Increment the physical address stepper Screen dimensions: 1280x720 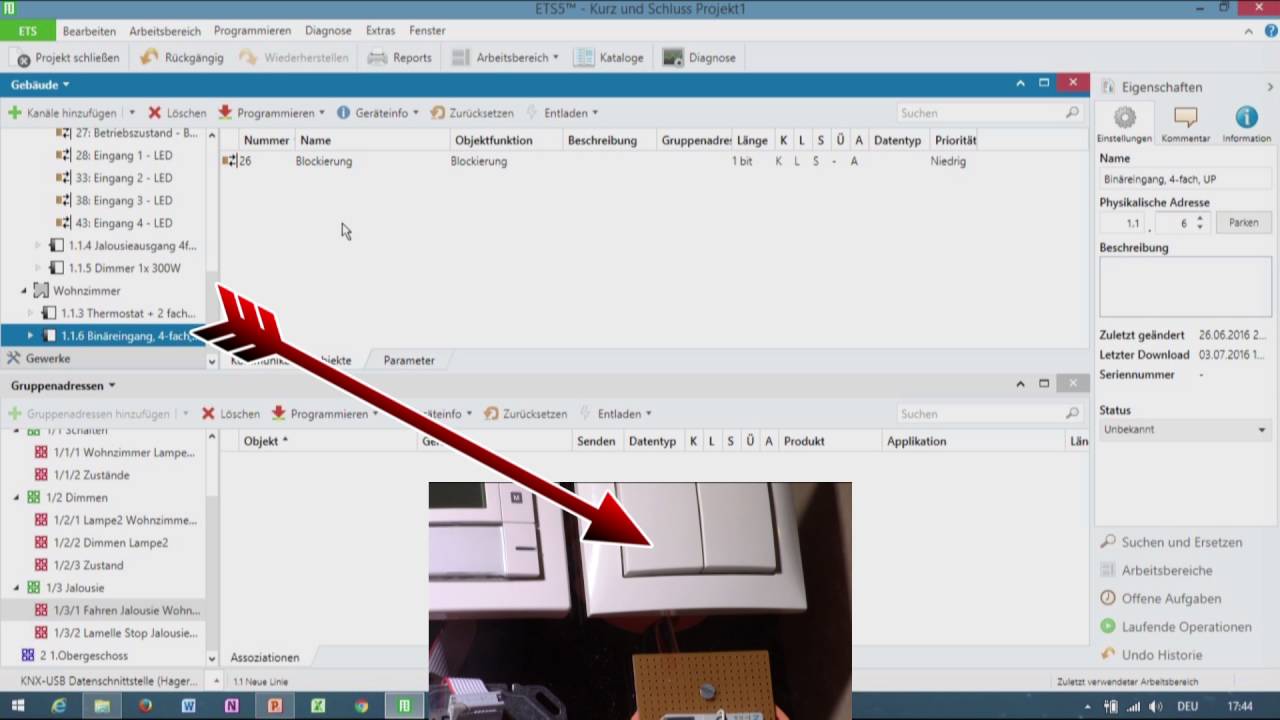coord(1200,219)
